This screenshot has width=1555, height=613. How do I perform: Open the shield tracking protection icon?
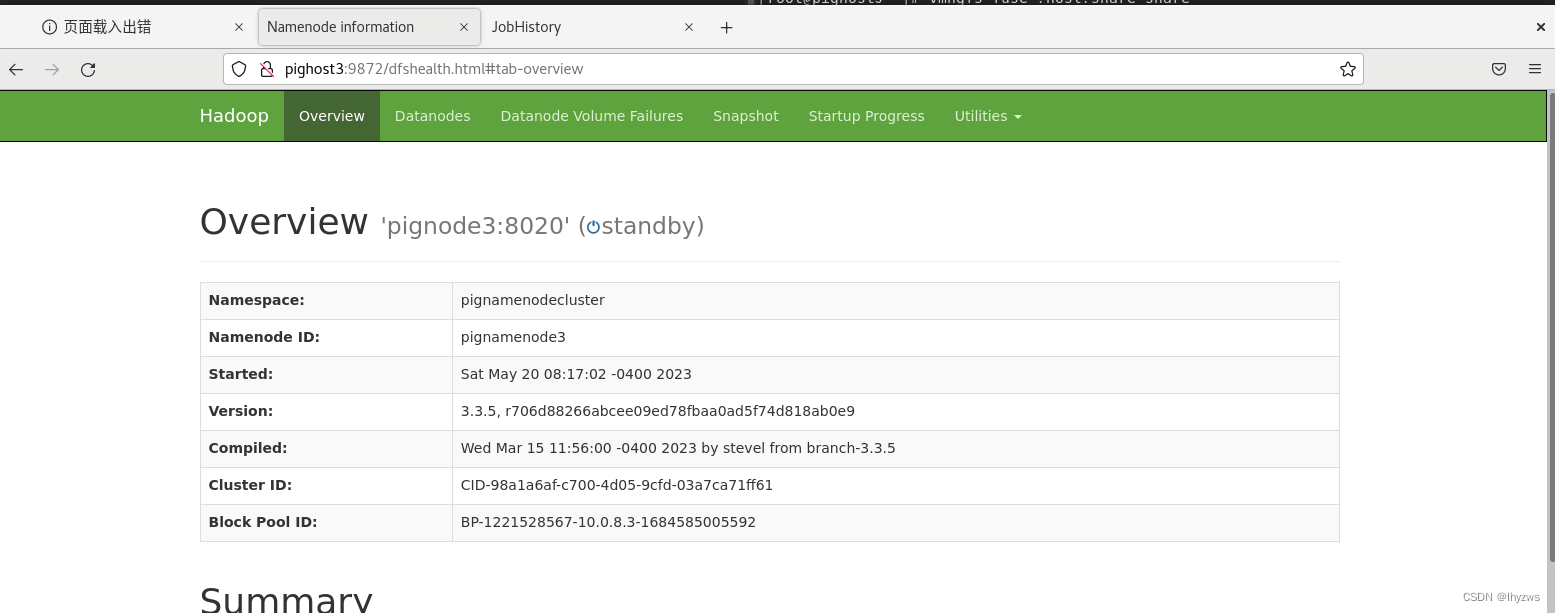coord(239,69)
